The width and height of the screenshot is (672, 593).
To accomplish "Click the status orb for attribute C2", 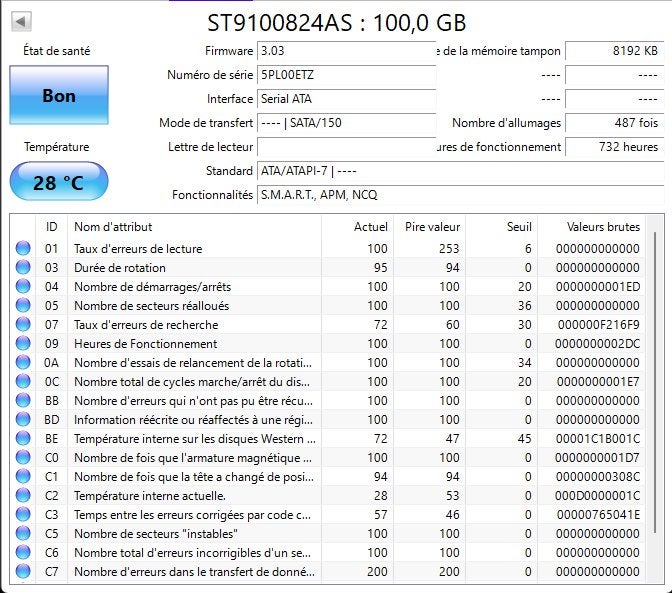I will [x=23, y=495].
